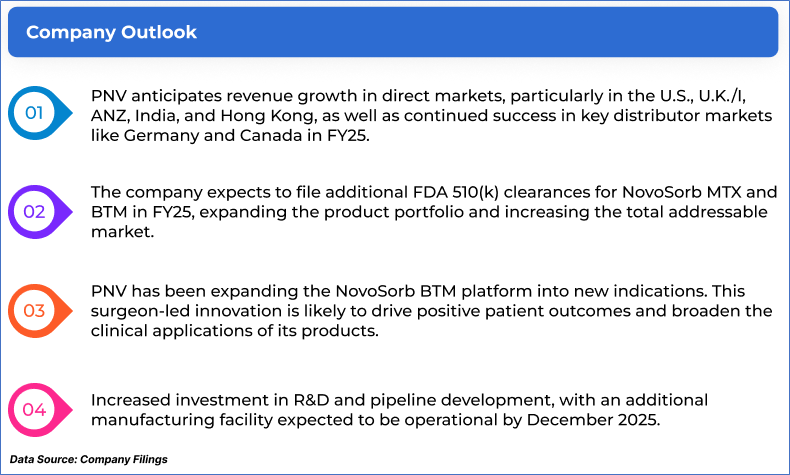Click the word NovoSorb MTX in point two
The width and height of the screenshot is (790, 475).
point(682,192)
